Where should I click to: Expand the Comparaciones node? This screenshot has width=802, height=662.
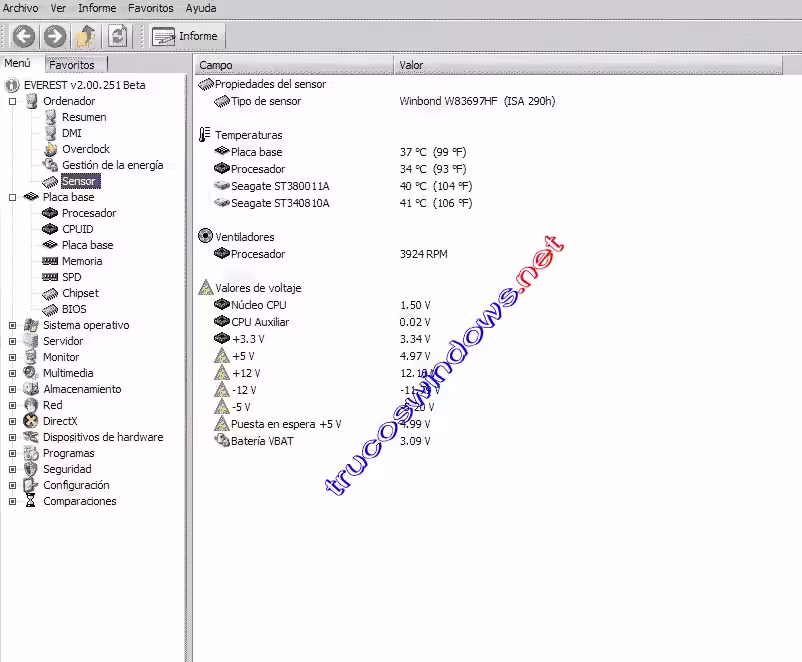12,502
